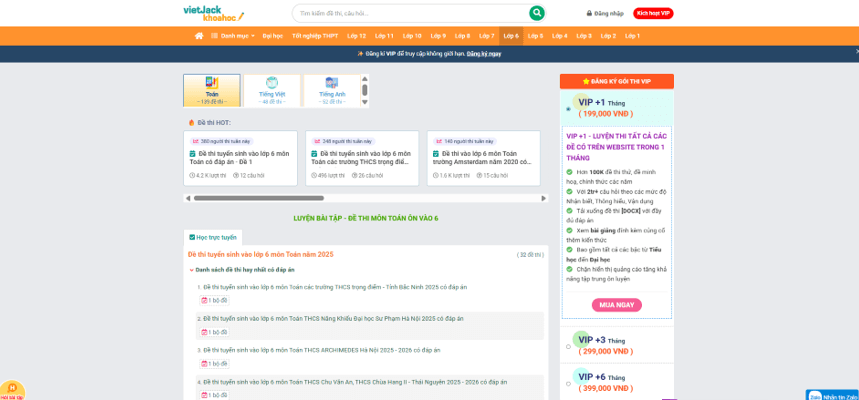The width and height of the screenshot is (859, 400).
Task: Select the Tiếng Anh subject icon
Action: click(332, 83)
